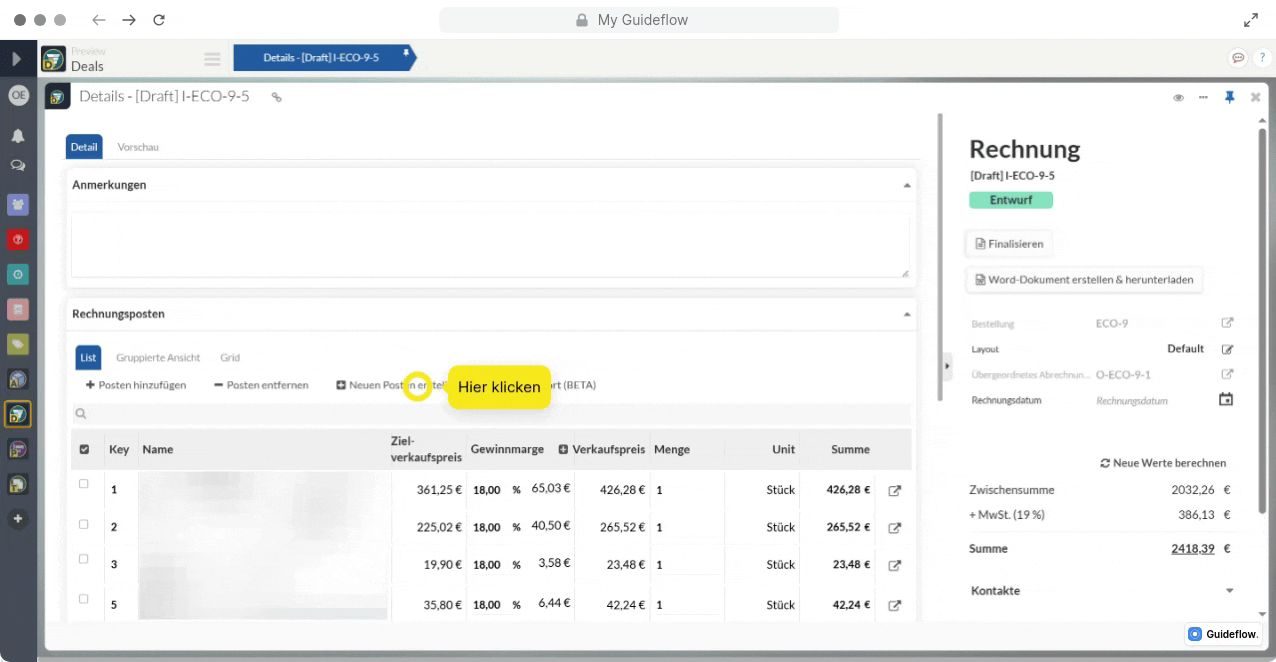Click the notification bell in sidebar
The width and height of the screenshot is (1276, 662).
point(18,136)
